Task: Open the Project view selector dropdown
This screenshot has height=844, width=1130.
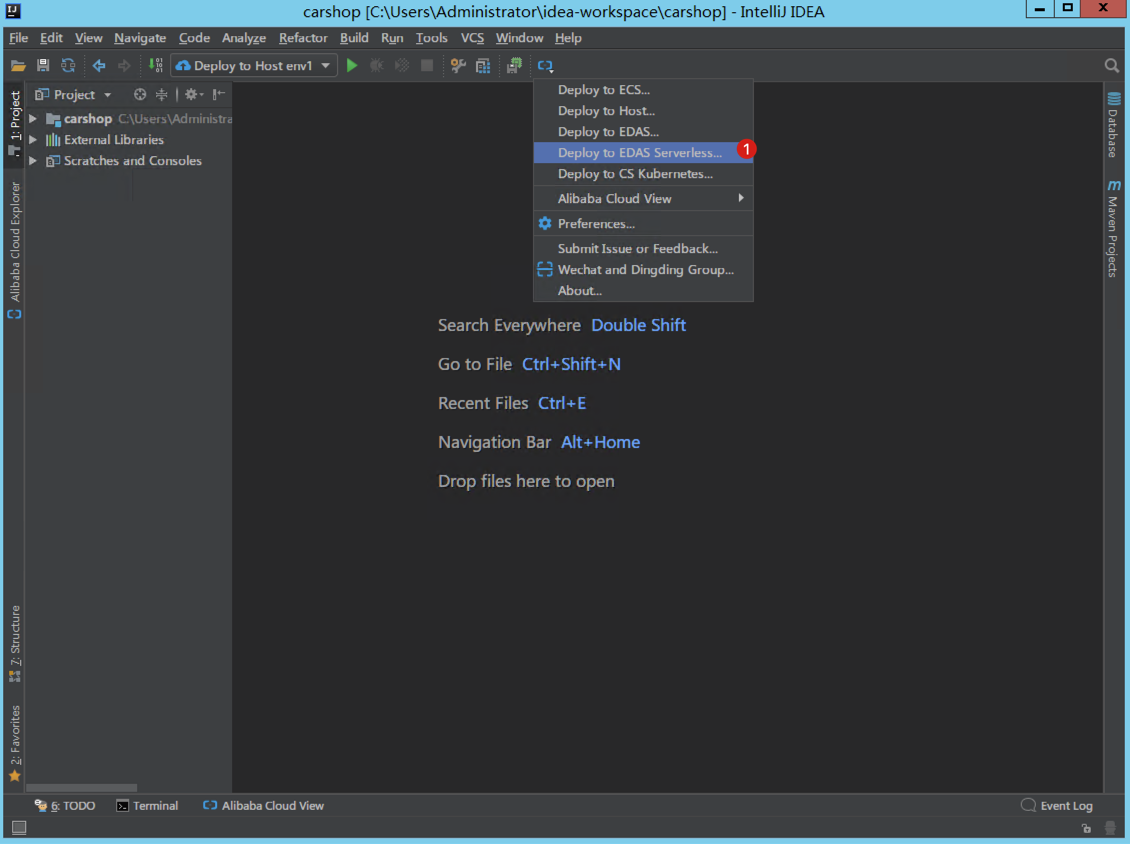Action: (74, 94)
